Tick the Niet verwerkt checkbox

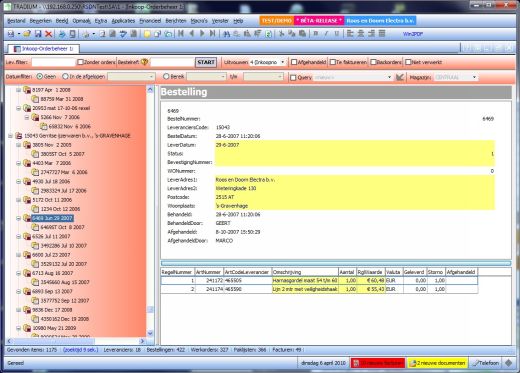pos(408,62)
